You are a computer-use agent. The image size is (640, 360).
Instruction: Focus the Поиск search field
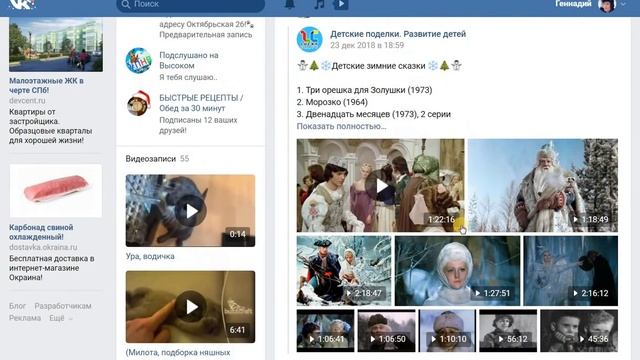point(191,5)
